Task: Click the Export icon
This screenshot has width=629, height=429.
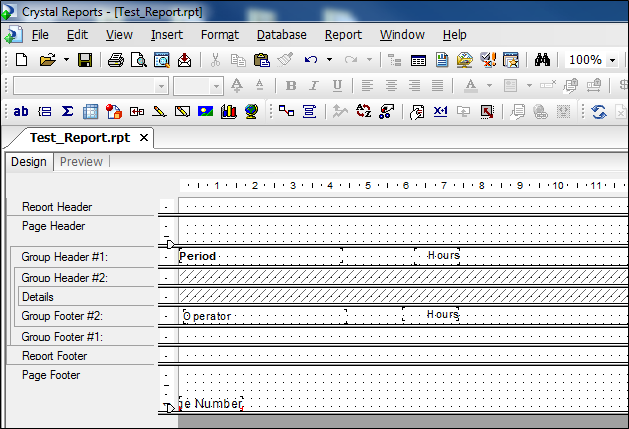Action: (184, 60)
